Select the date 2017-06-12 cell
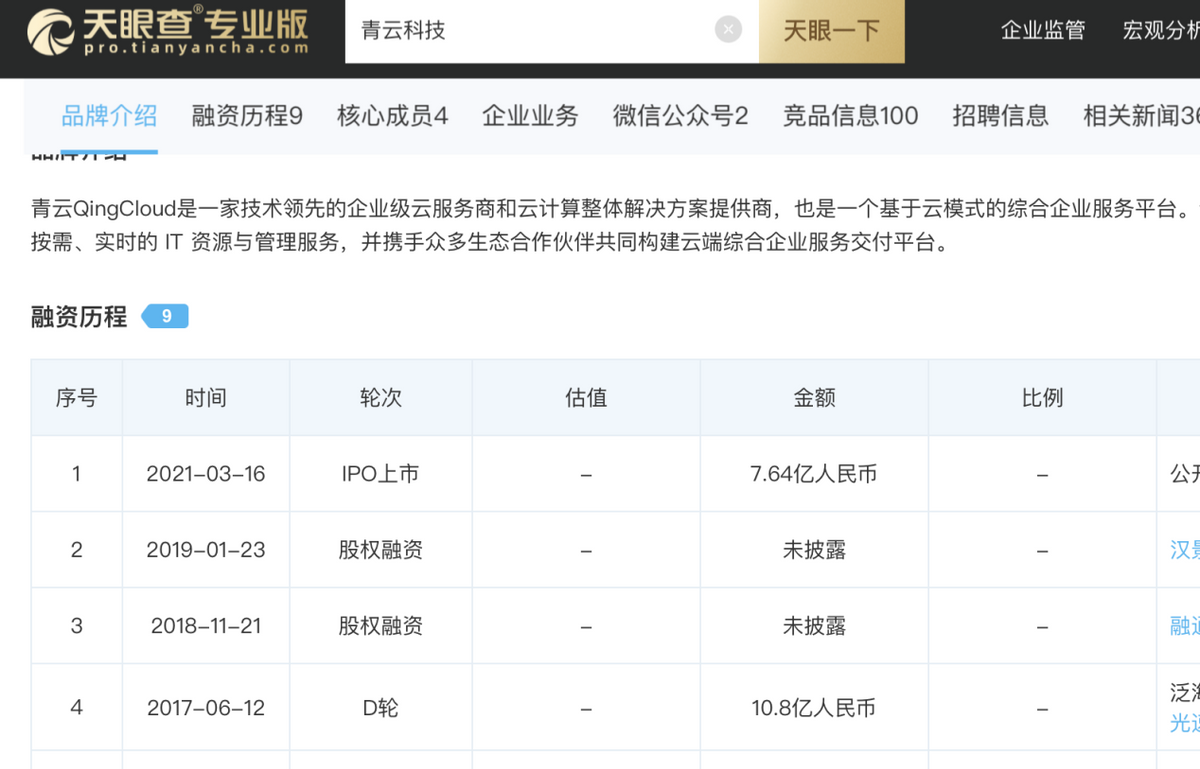 (206, 708)
